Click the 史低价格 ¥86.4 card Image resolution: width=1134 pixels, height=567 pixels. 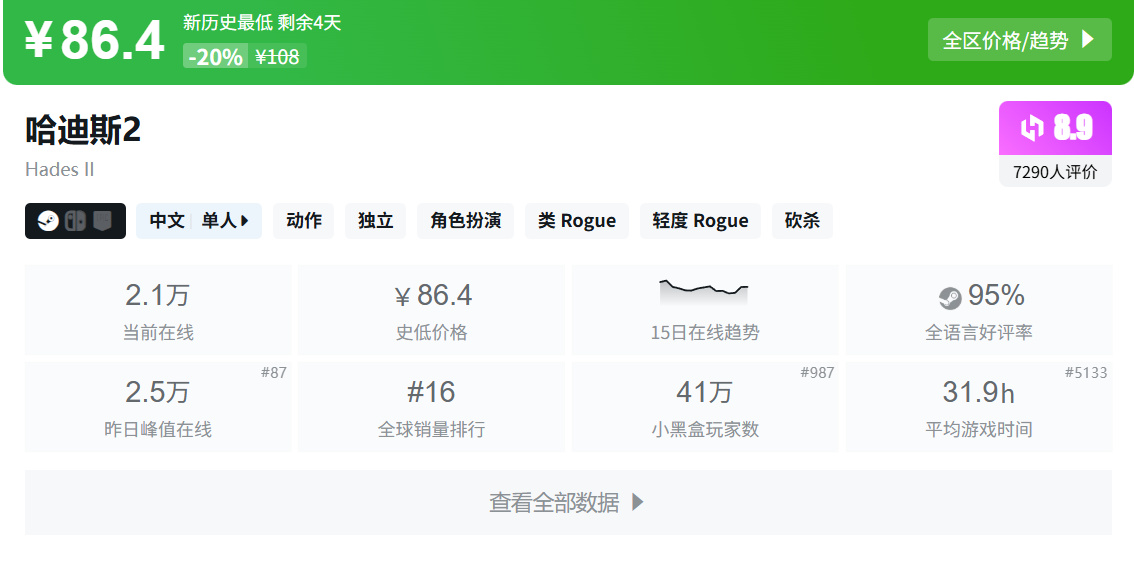432,310
